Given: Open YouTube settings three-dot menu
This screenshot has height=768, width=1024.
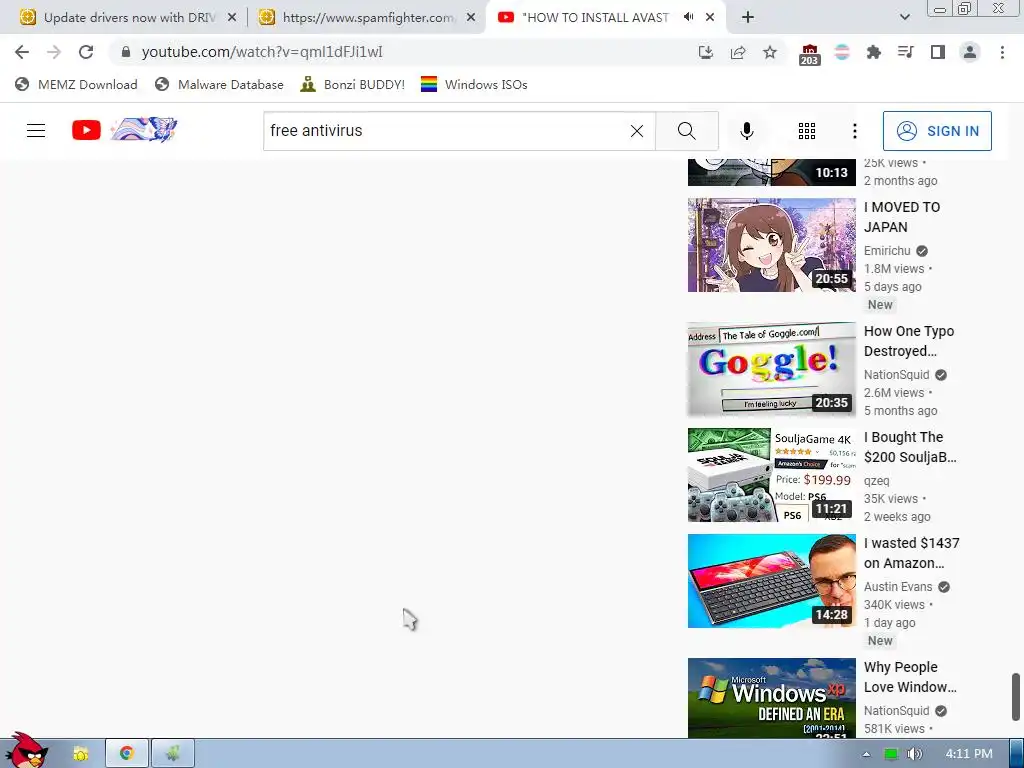Looking at the screenshot, I should (854, 131).
